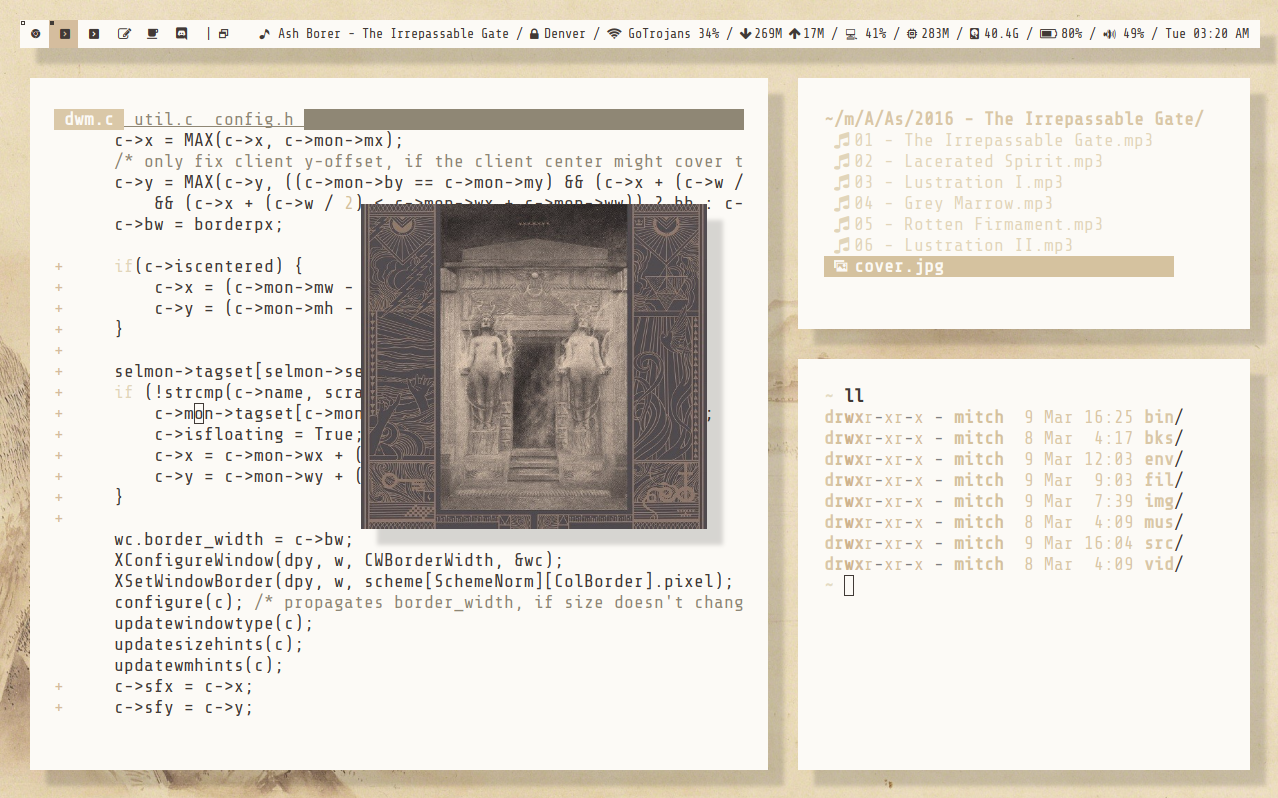Click the coffee cup icon in the top bar
Image resolution: width=1278 pixels, height=798 pixels.
(x=152, y=33)
